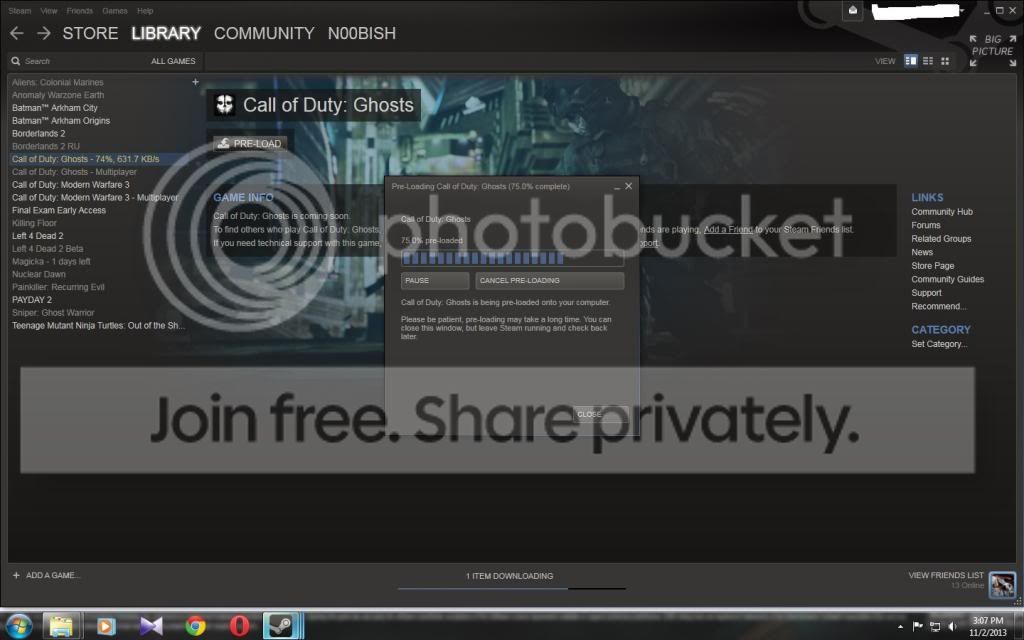Open the Steam menu

click(20, 10)
